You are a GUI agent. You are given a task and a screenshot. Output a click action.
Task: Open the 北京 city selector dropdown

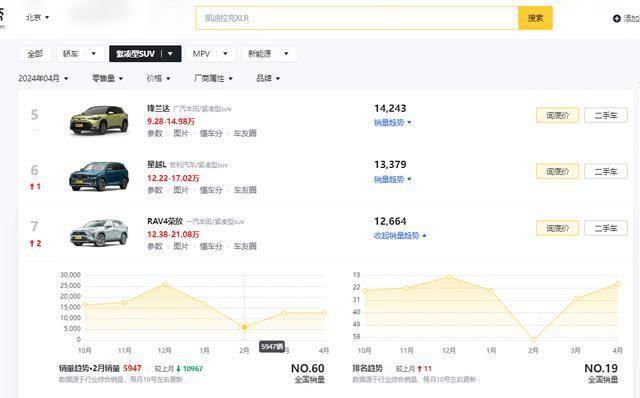(37, 18)
